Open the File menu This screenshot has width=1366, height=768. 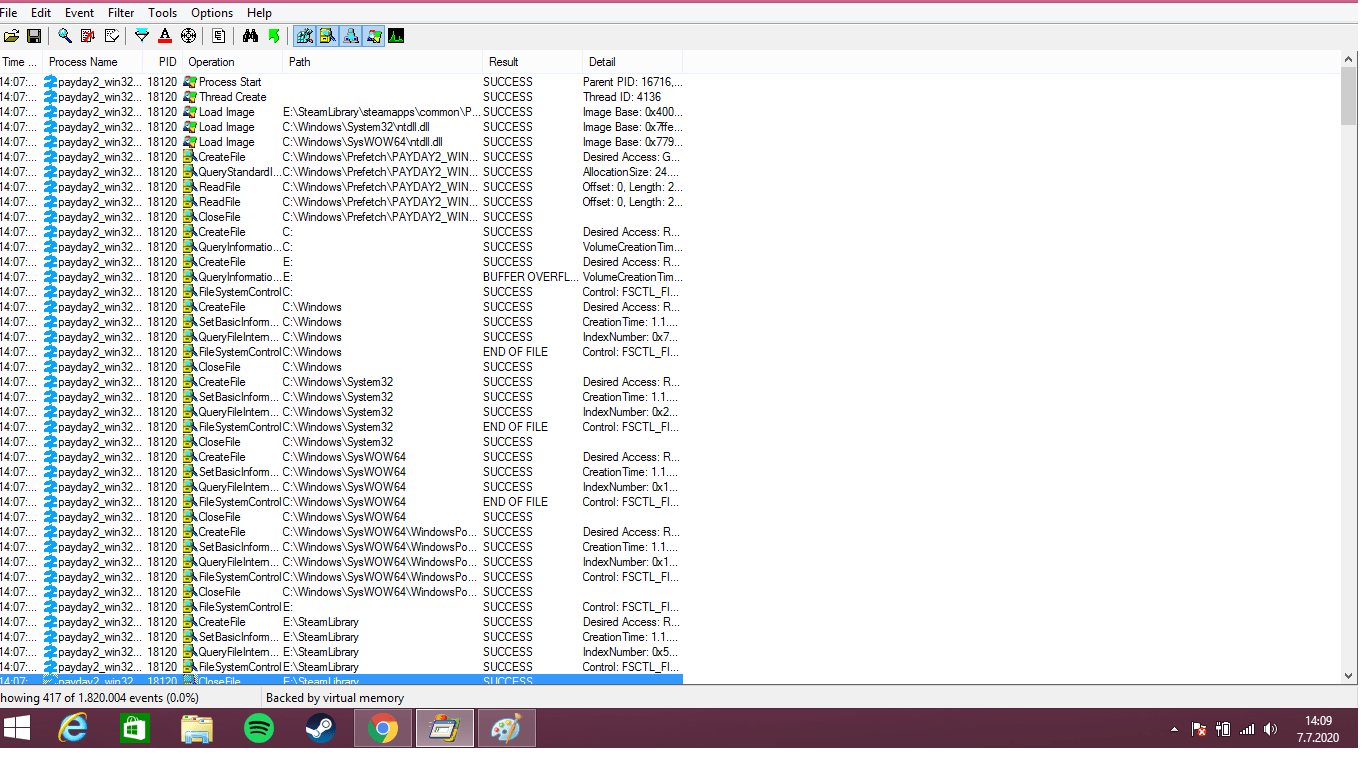[9, 13]
